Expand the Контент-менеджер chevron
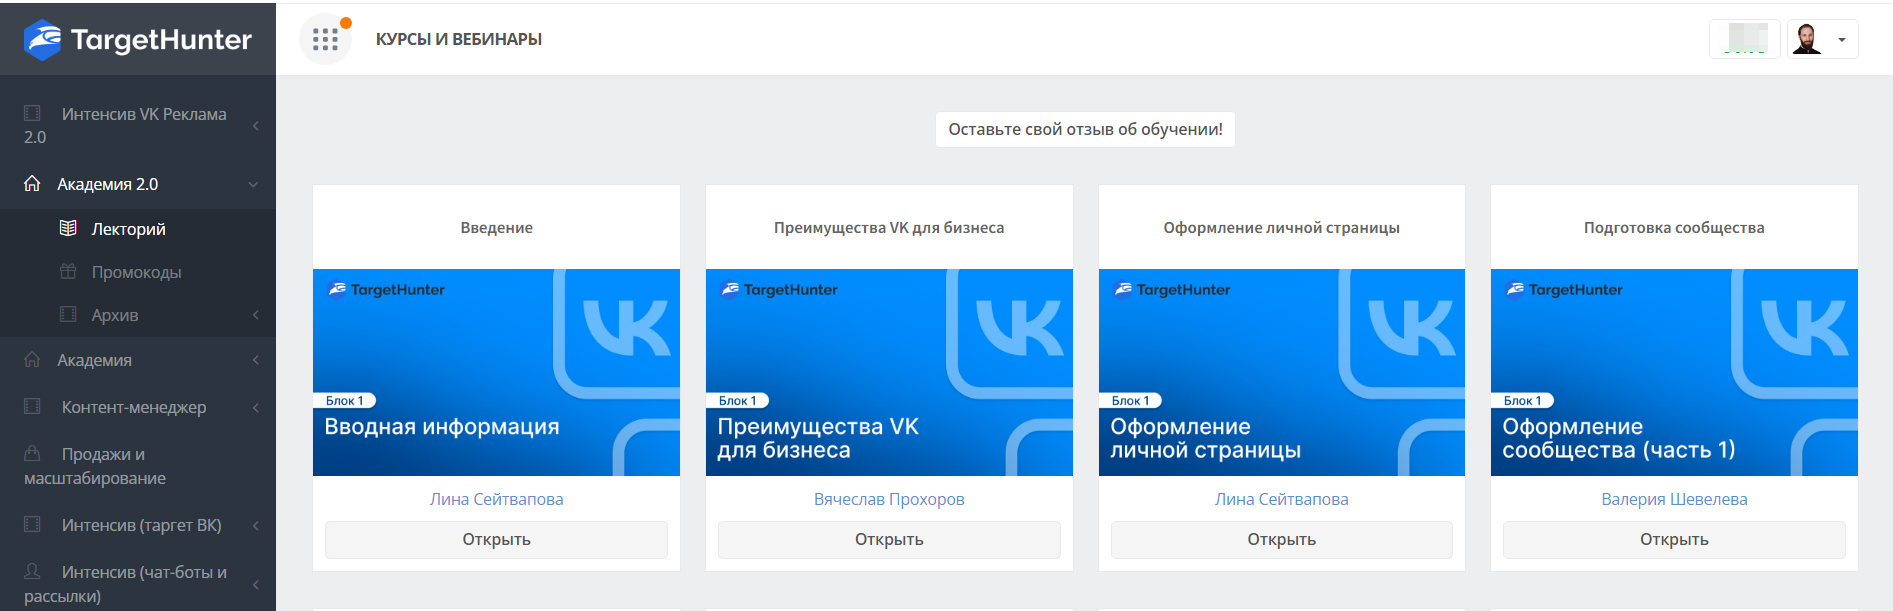 [255, 407]
